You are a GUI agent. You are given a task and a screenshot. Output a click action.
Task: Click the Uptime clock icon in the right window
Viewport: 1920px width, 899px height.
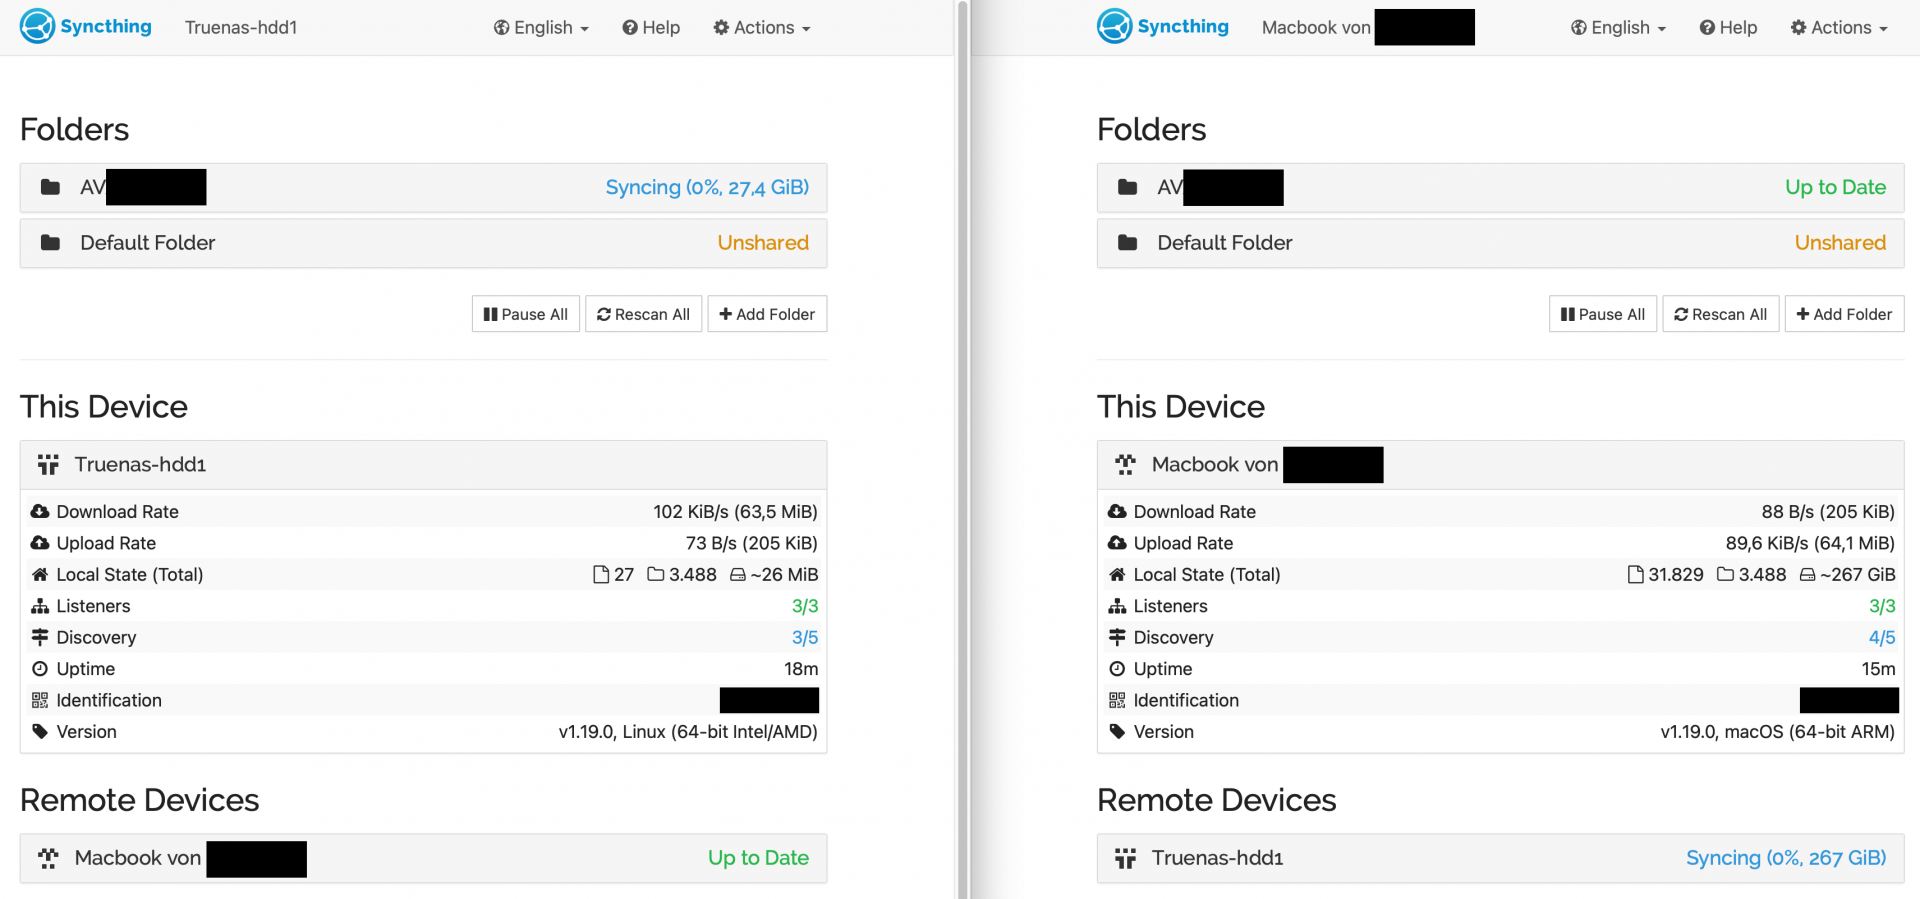[1117, 669]
